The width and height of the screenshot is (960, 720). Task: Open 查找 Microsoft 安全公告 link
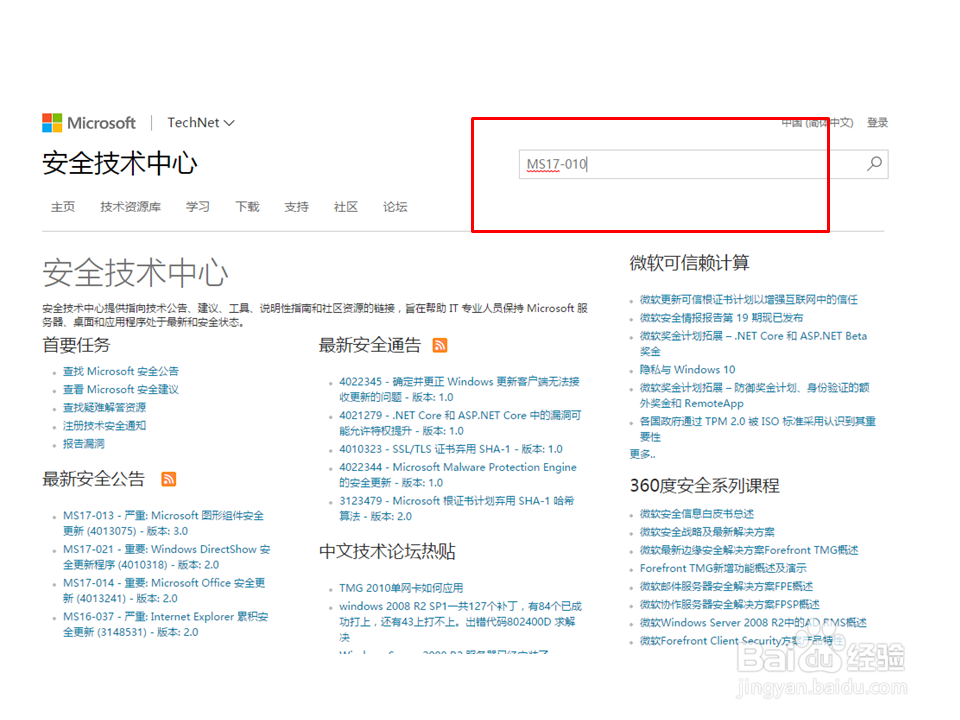121,371
